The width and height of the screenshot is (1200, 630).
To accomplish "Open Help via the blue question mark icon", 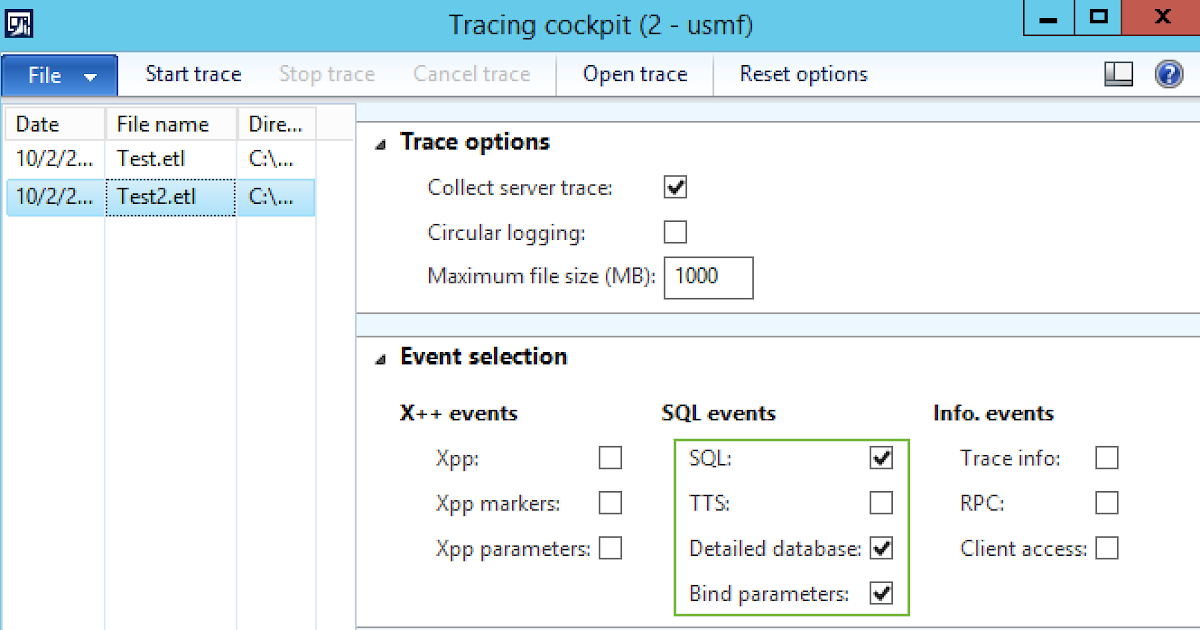I will pos(1169,74).
